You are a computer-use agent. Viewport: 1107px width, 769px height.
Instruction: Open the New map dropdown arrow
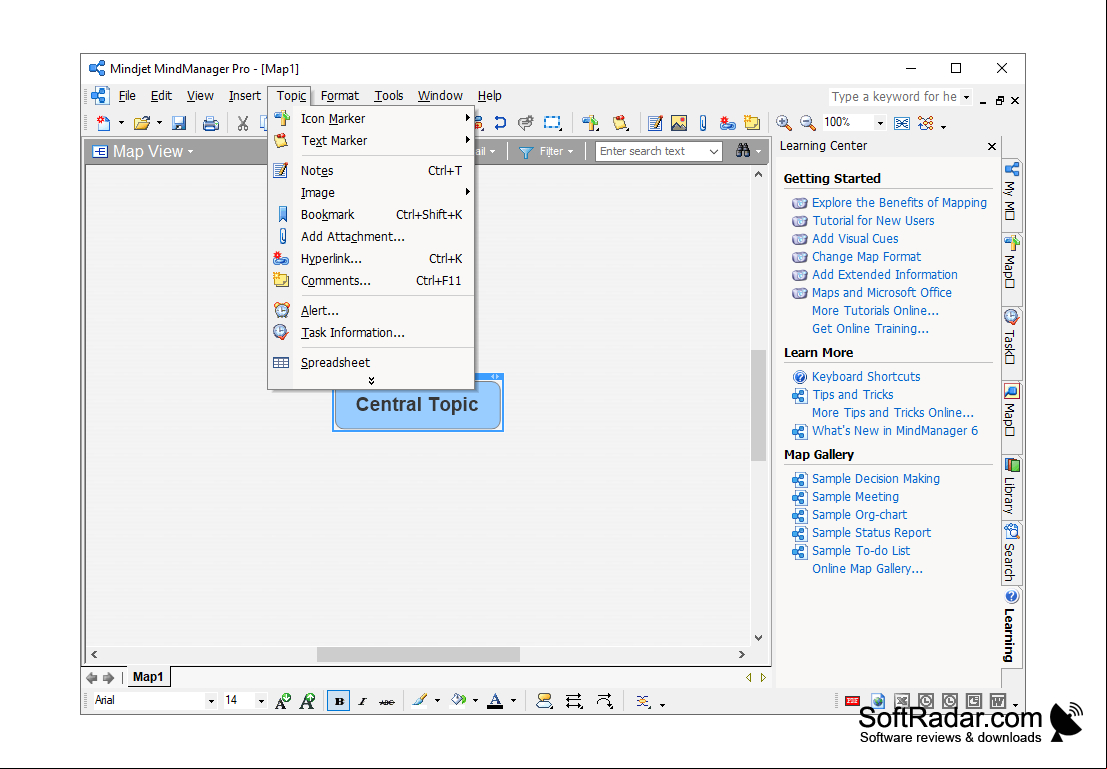pyautogui.click(x=121, y=124)
